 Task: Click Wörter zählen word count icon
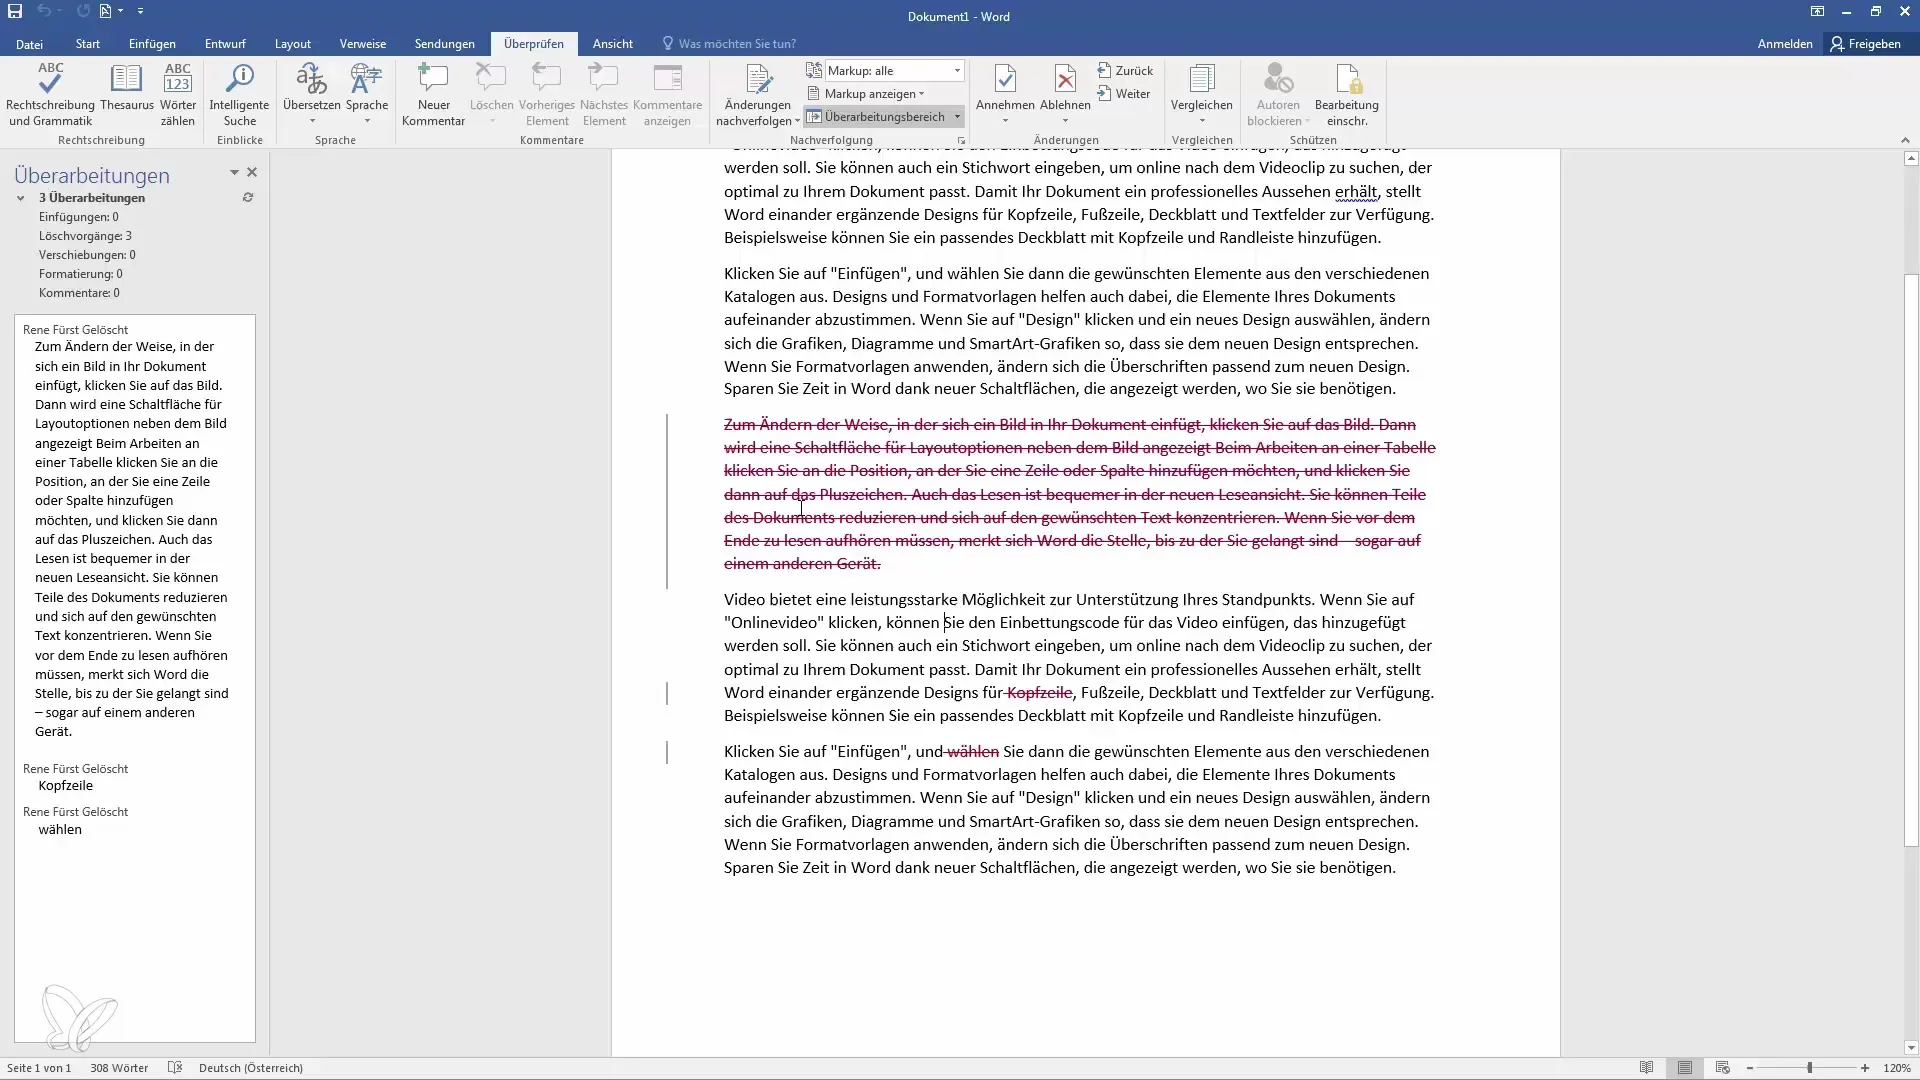(x=178, y=95)
